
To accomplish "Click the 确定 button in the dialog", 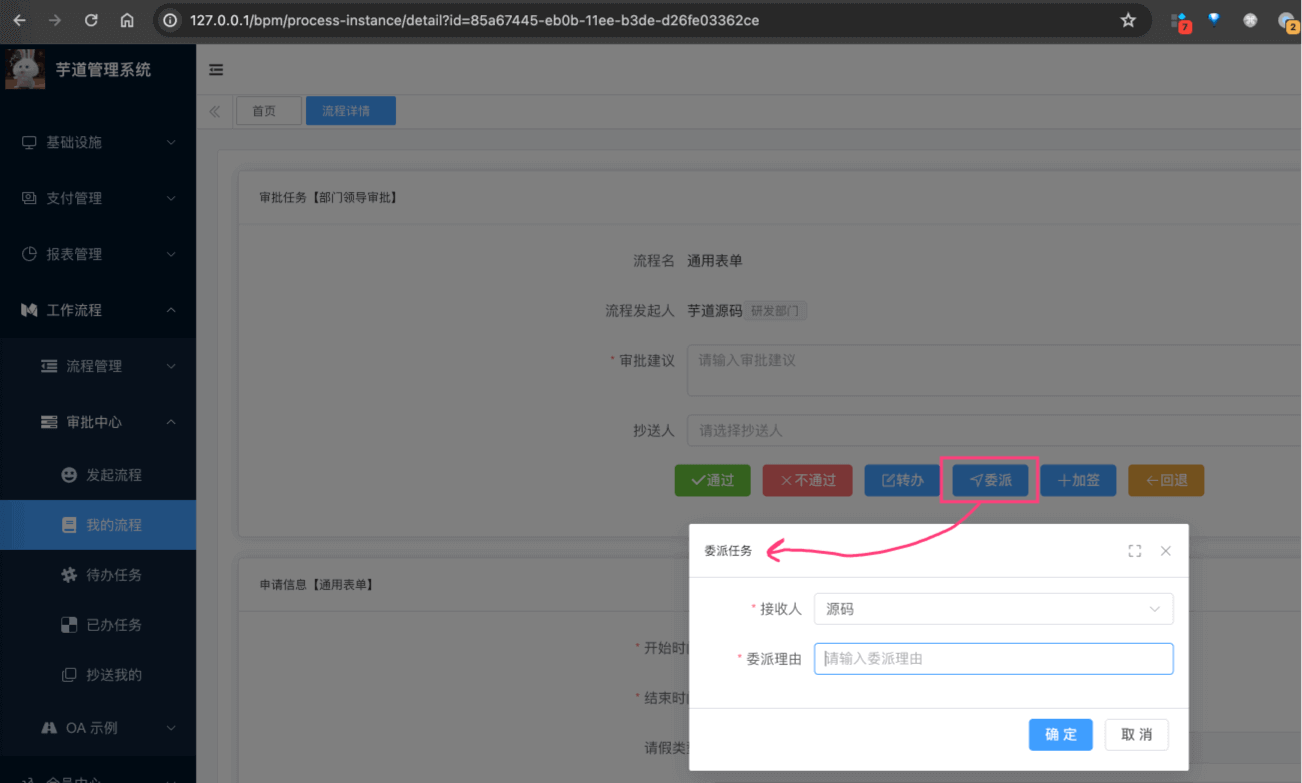I will tap(1060, 735).
